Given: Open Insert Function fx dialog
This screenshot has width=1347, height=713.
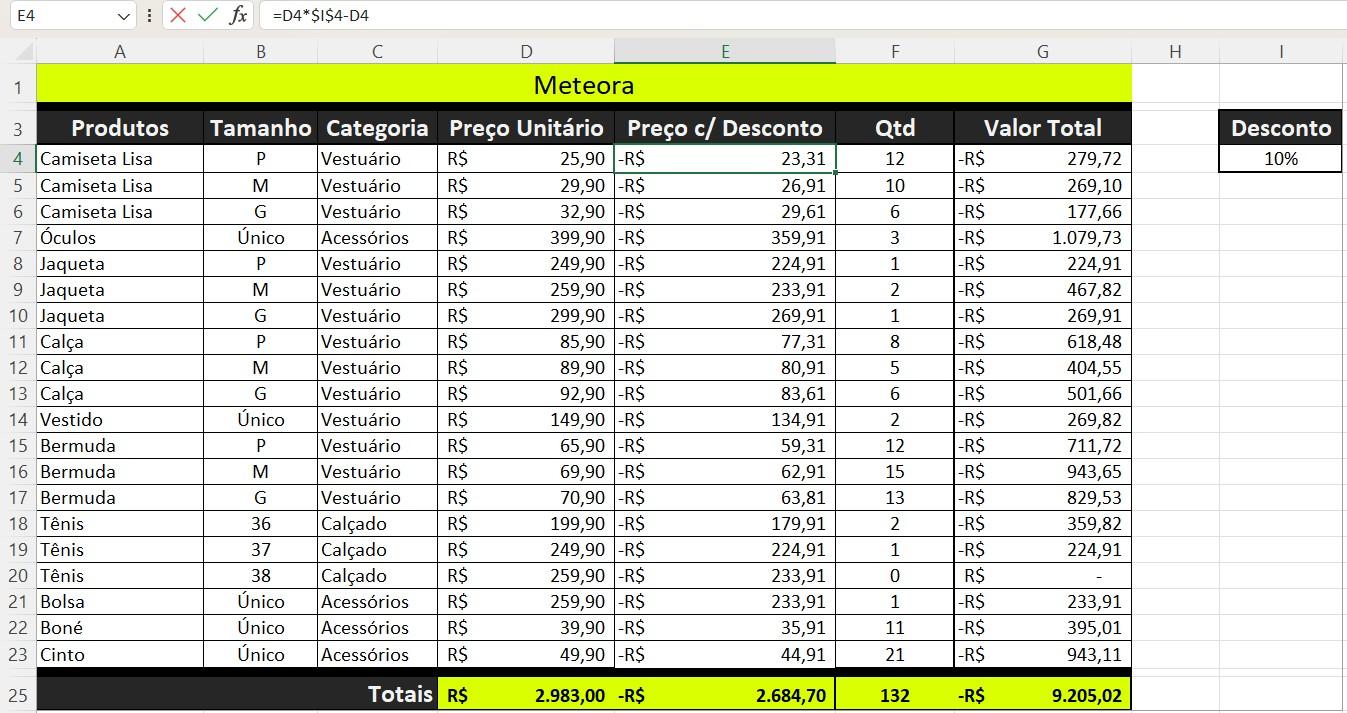Looking at the screenshot, I should [238, 15].
